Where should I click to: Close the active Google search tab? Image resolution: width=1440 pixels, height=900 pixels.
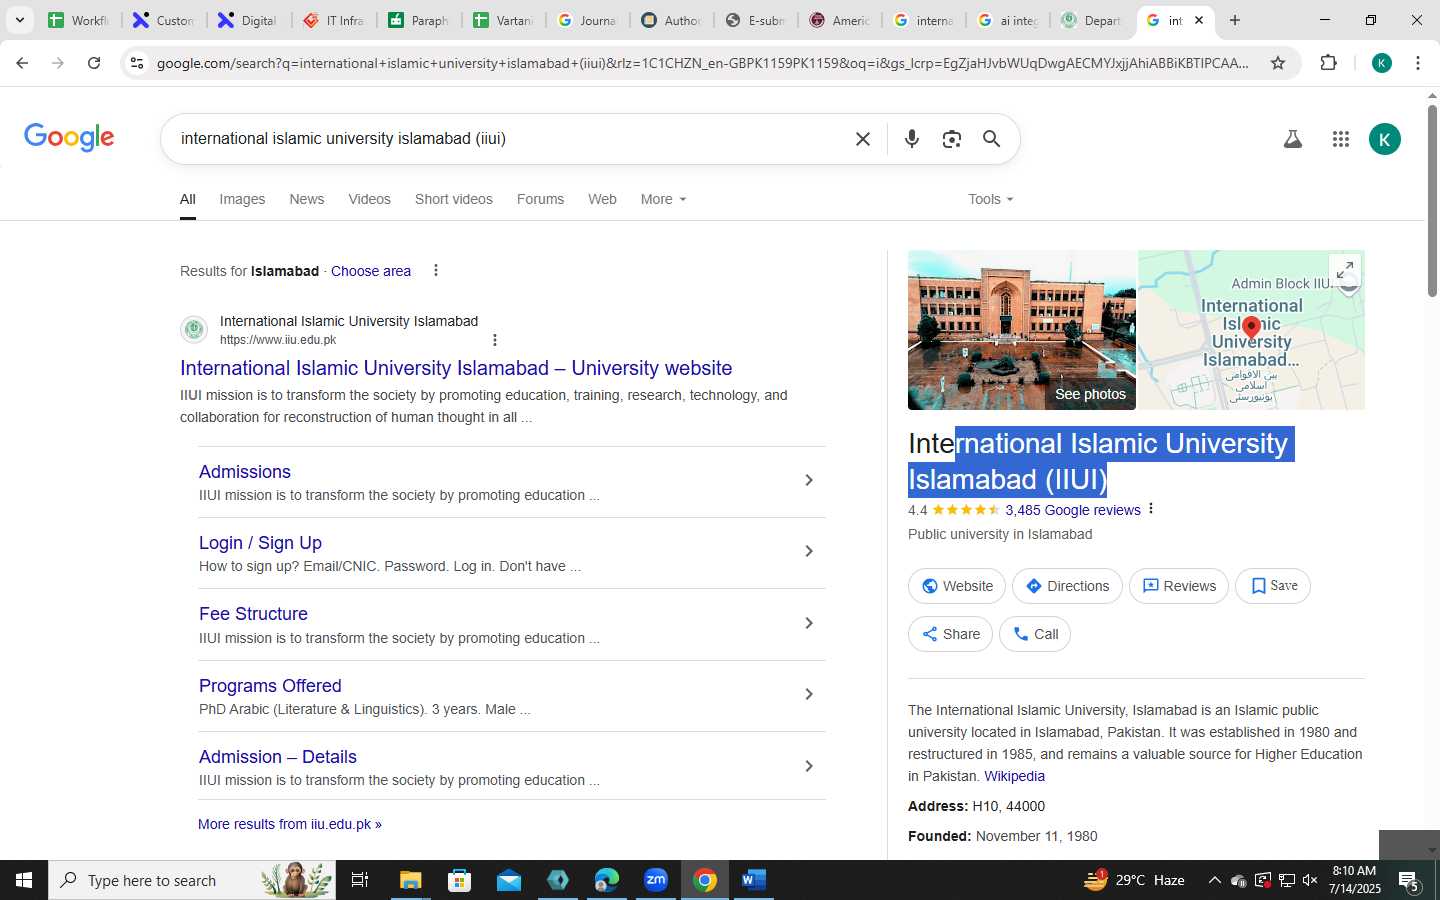point(1199,20)
